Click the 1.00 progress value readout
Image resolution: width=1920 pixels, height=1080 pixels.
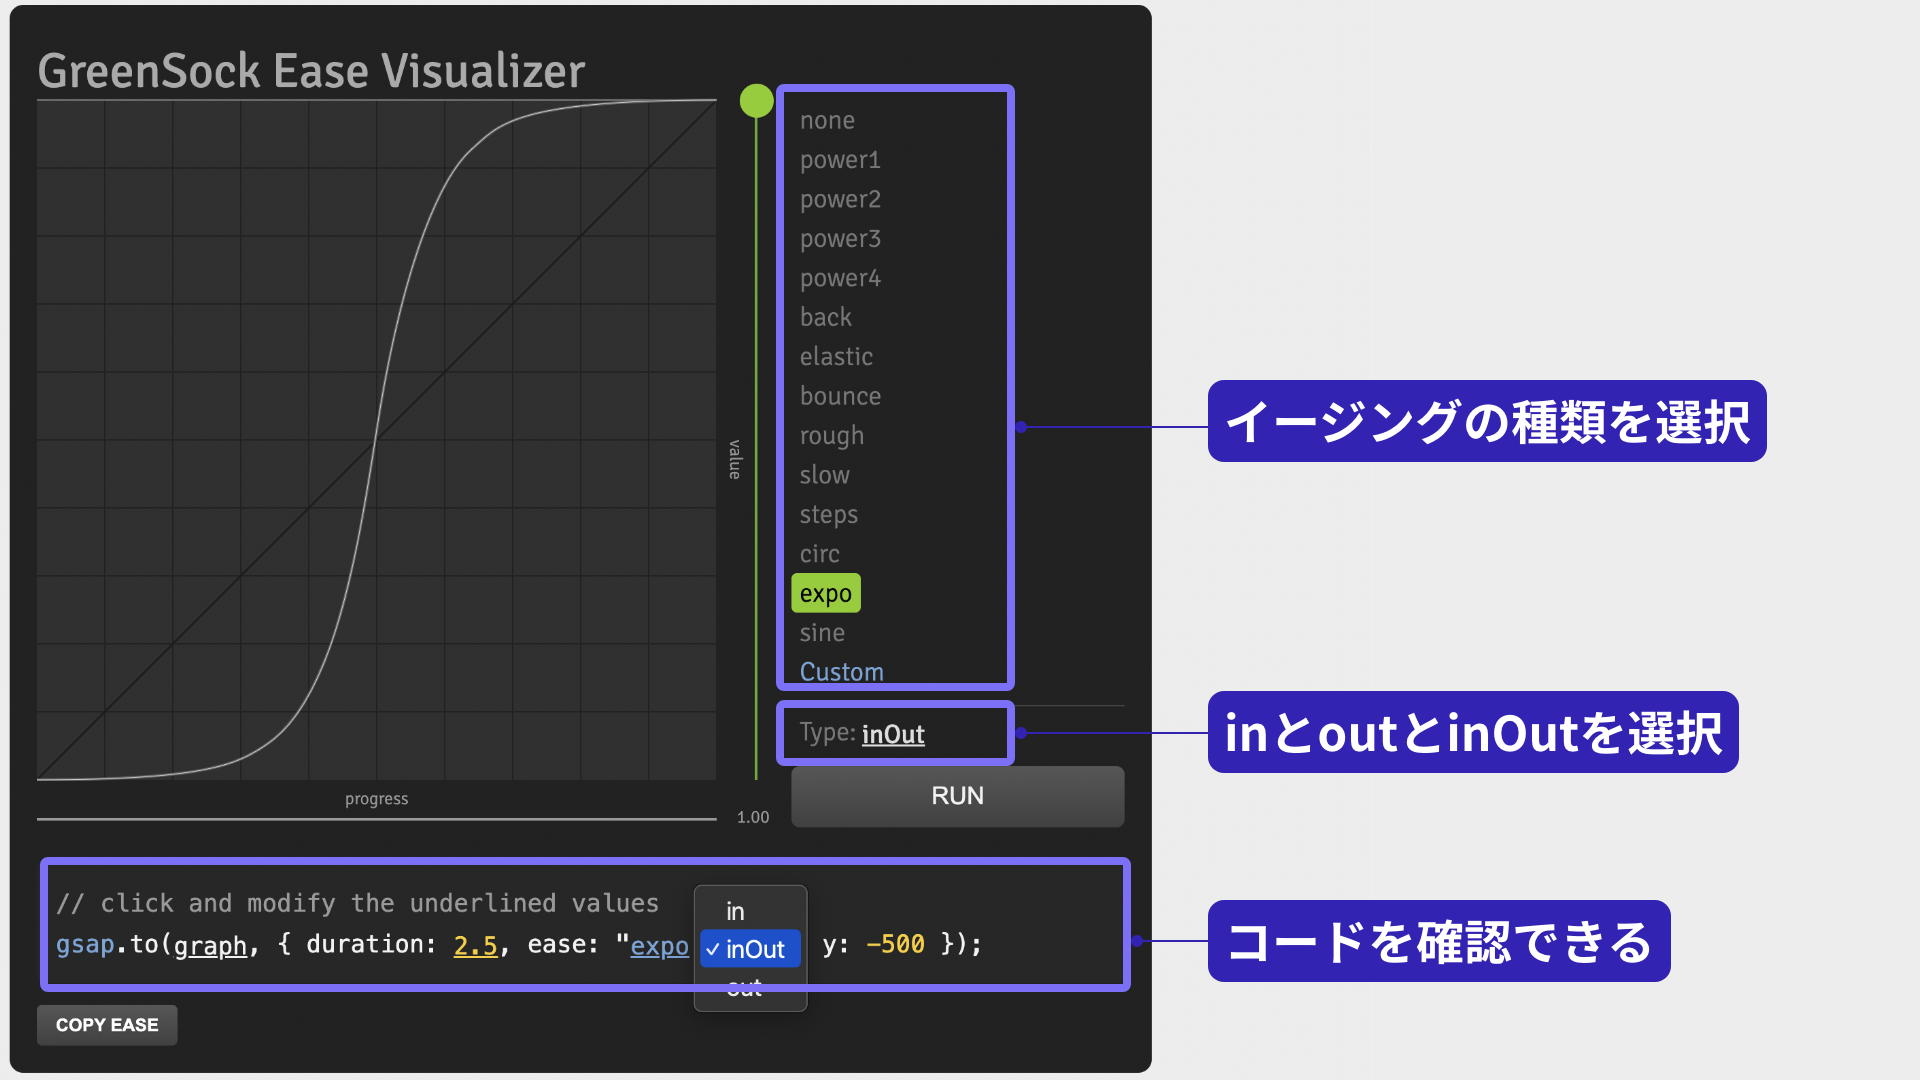click(x=753, y=817)
